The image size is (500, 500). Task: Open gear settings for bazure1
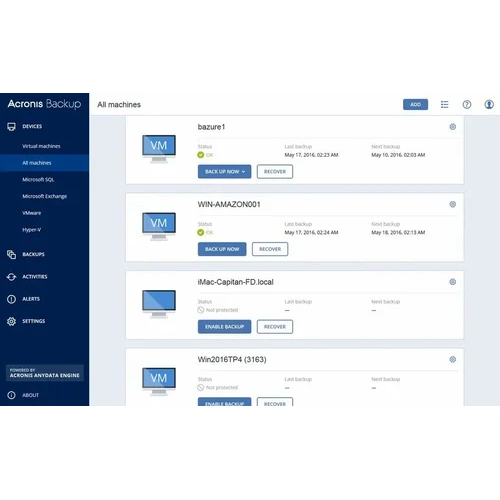453,127
